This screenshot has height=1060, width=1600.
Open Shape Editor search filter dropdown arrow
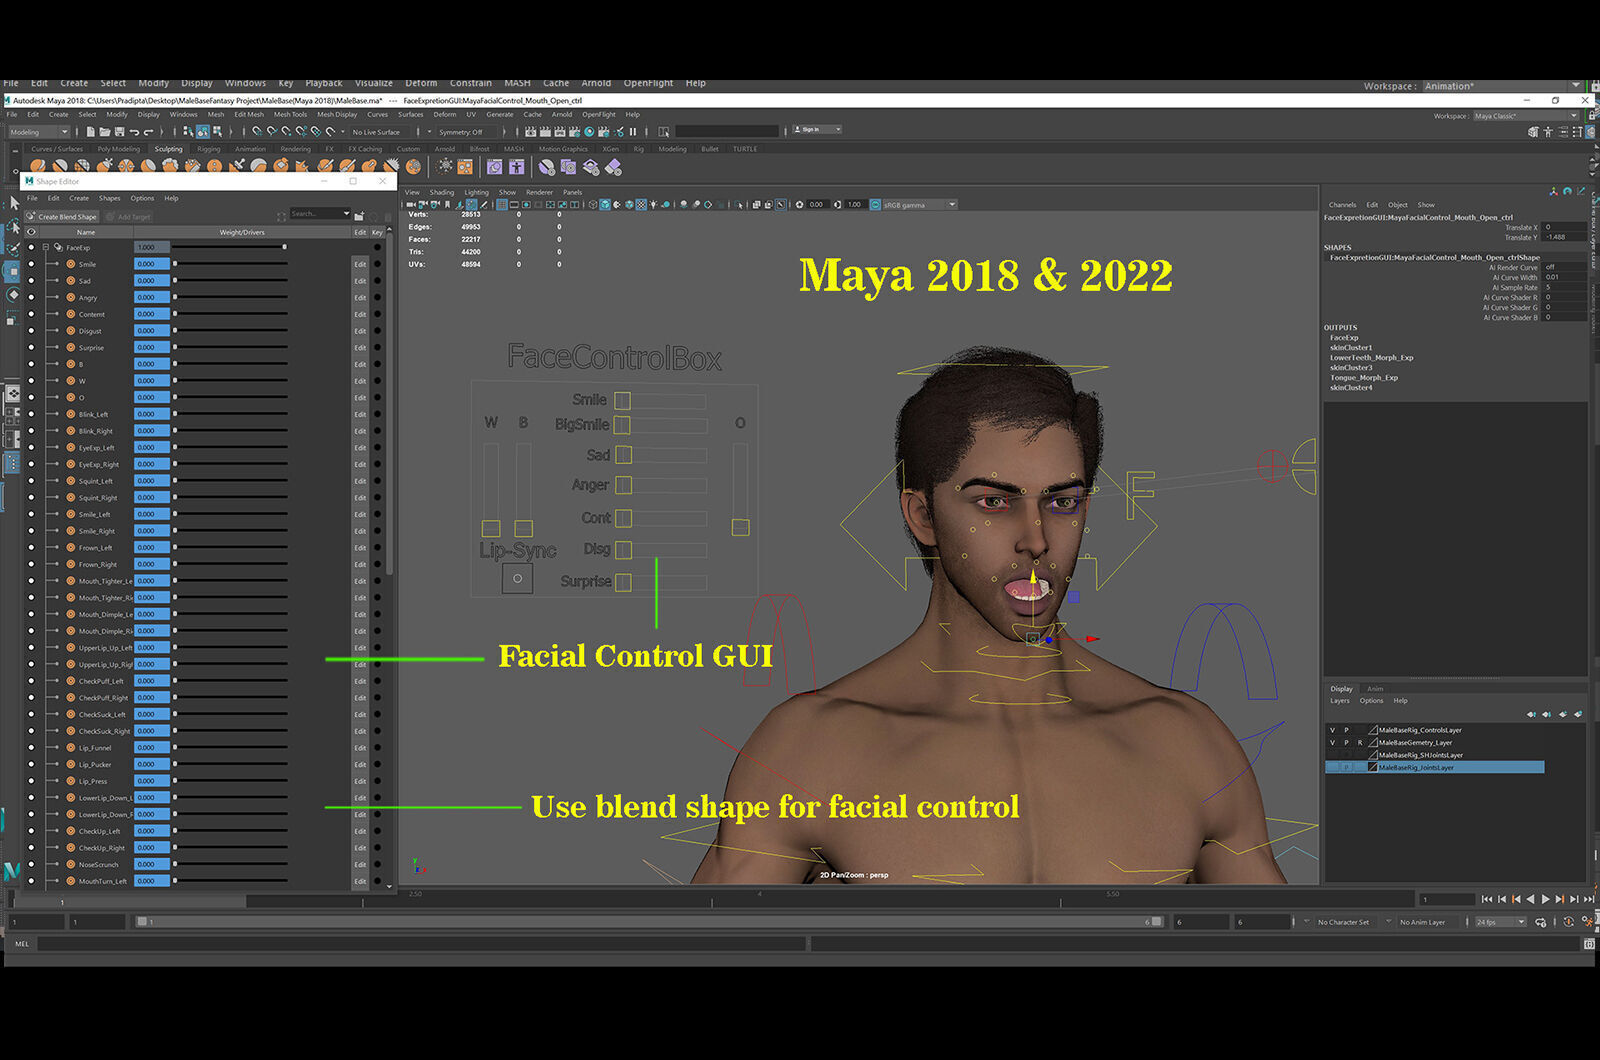tap(347, 213)
